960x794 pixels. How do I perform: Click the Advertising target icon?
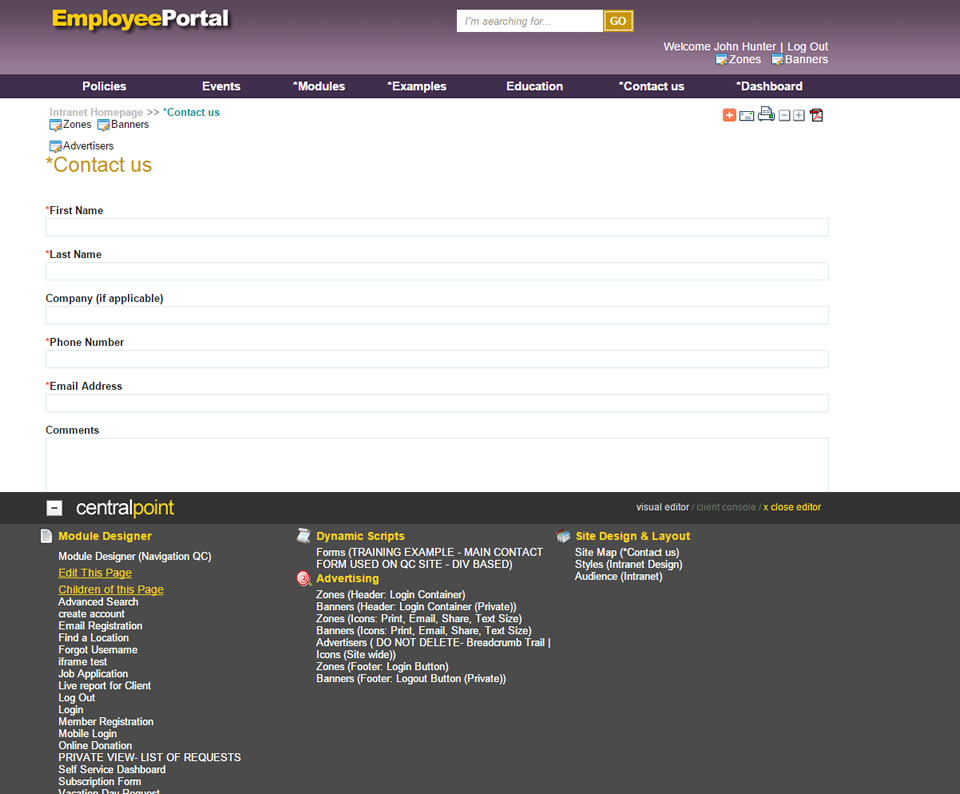[x=304, y=579]
